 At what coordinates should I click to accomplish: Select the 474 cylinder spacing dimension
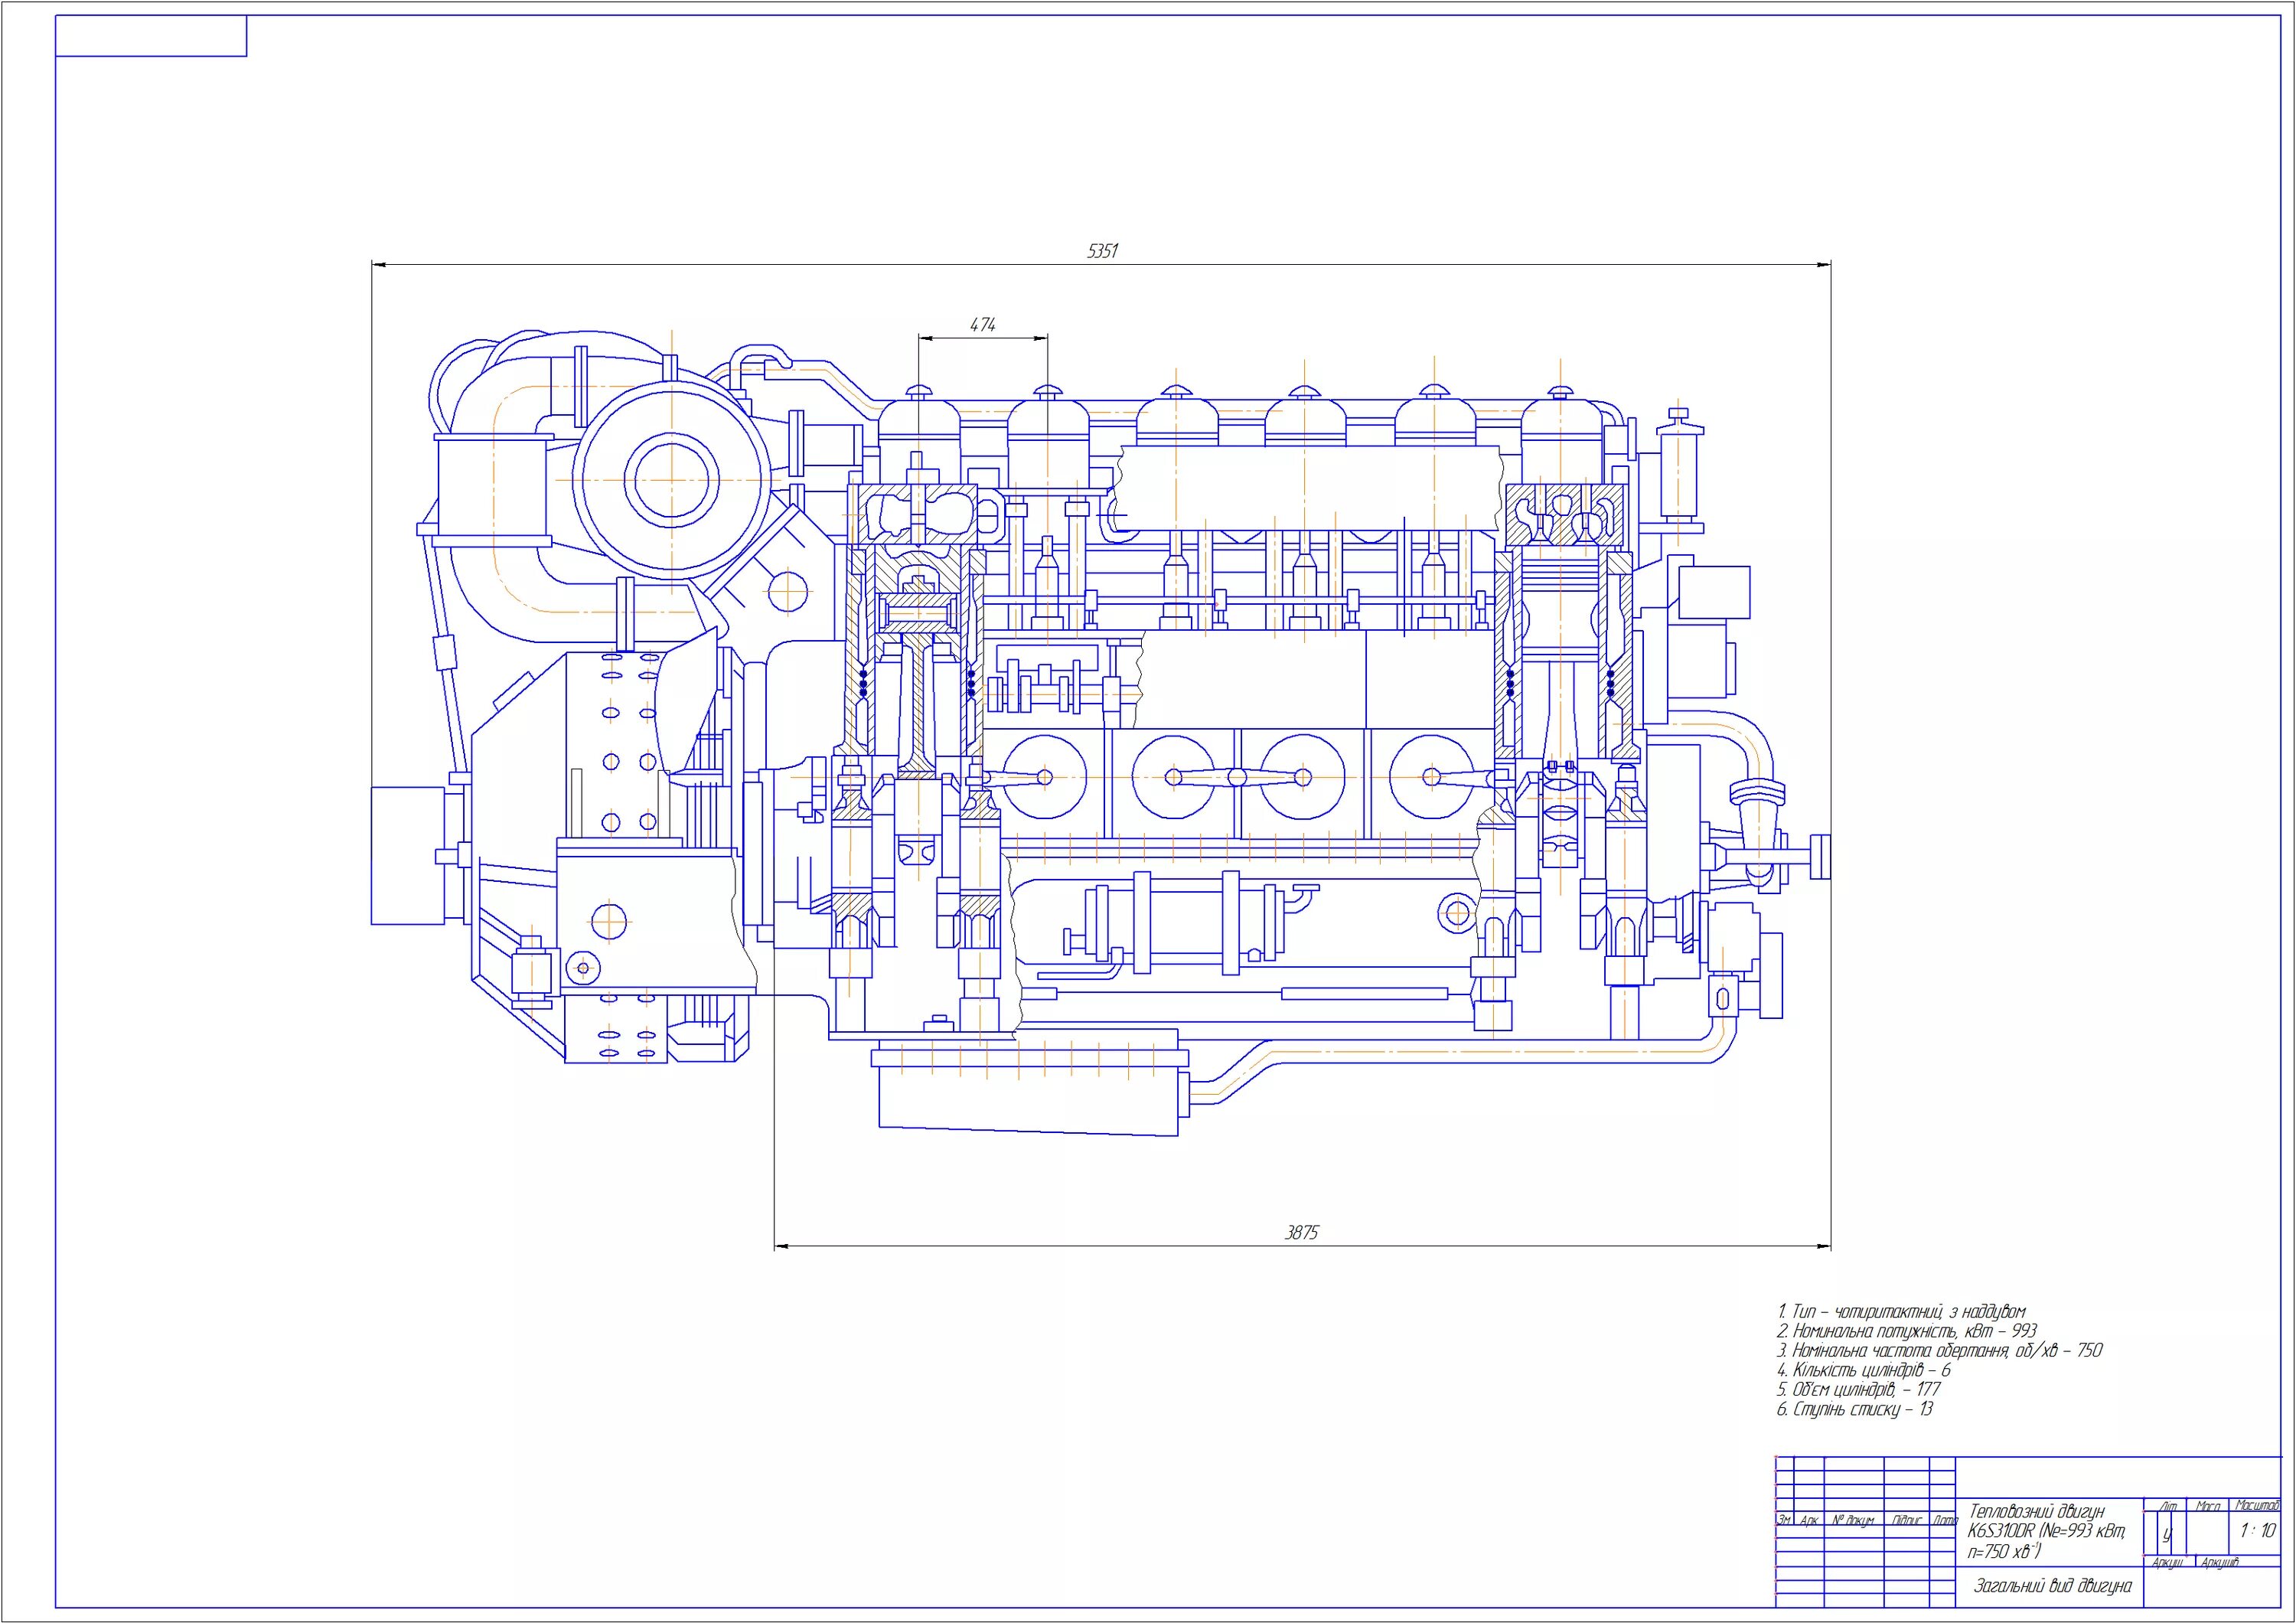tap(983, 325)
